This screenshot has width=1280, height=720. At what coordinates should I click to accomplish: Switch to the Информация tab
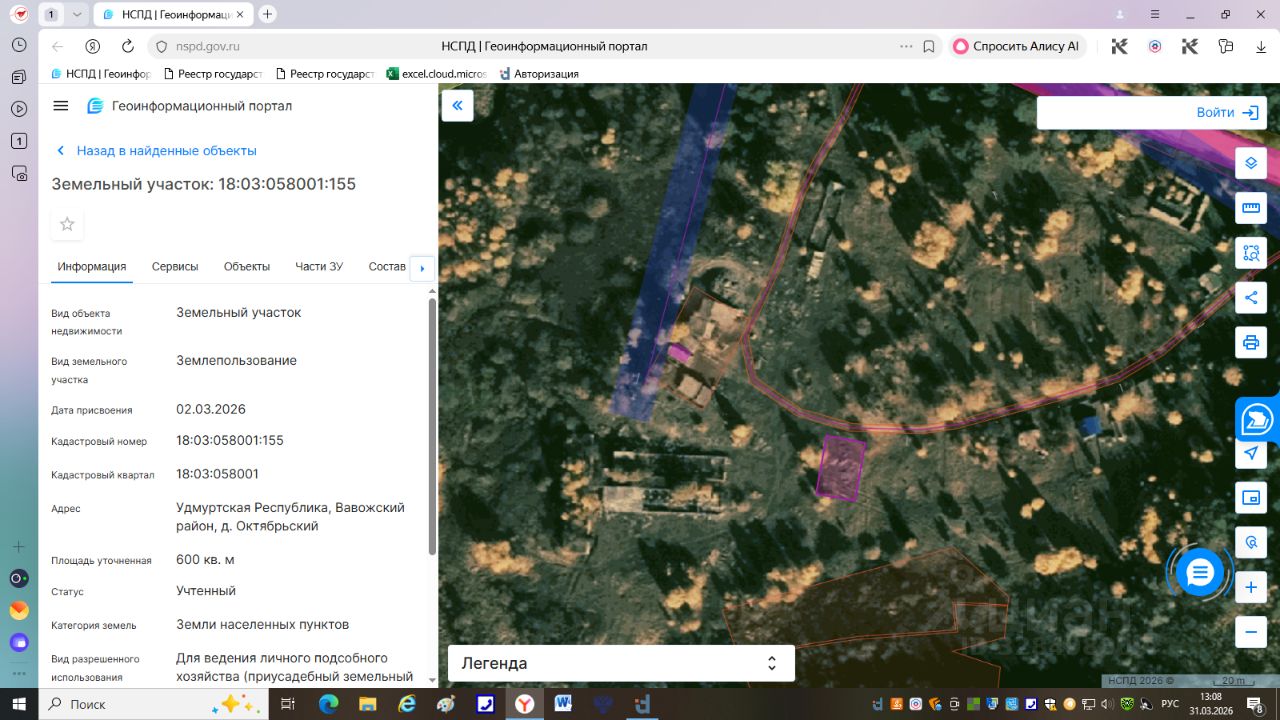tap(92, 266)
